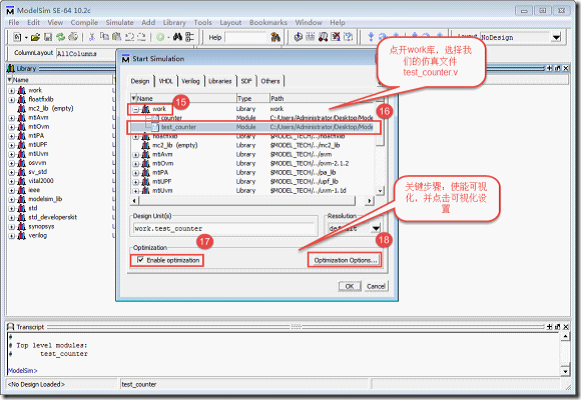Toggle the Enable optimization checkbox
Screen dimensions: 581x400
140,260
